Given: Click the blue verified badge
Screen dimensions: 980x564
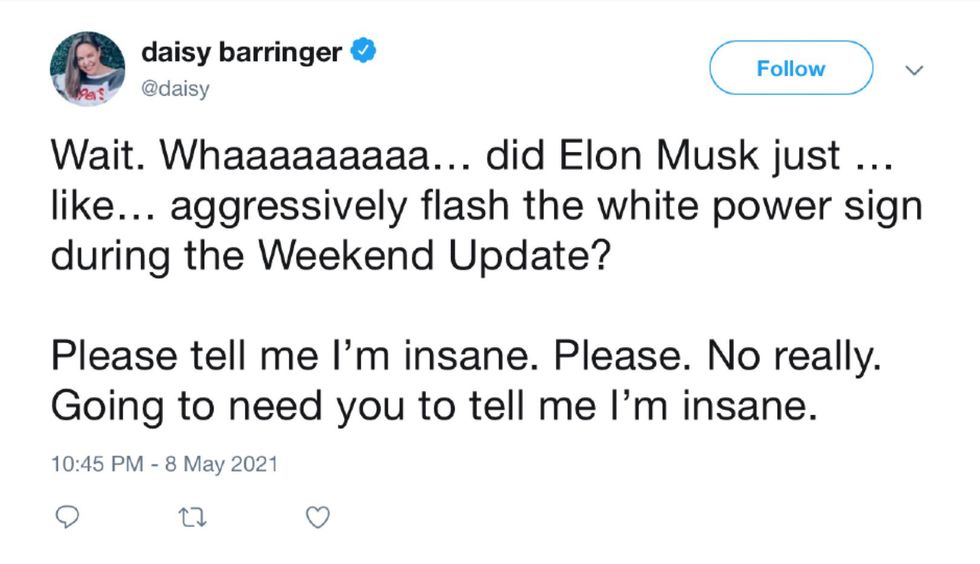Looking at the screenshot, I should pos(365,51).
